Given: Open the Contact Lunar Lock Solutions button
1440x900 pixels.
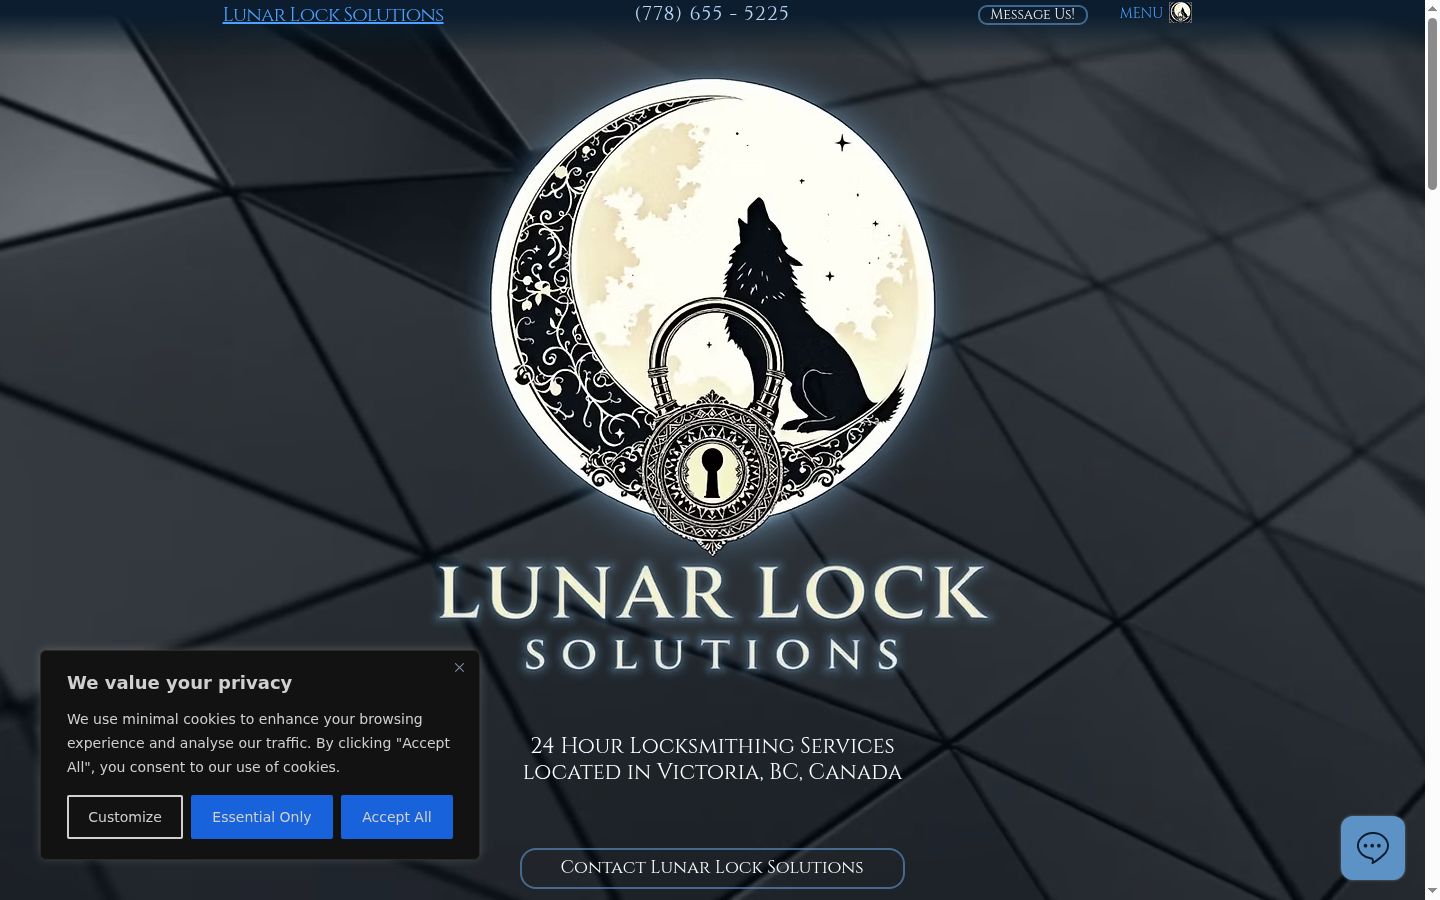Looking at the screenshot, I should click(712, 868).
